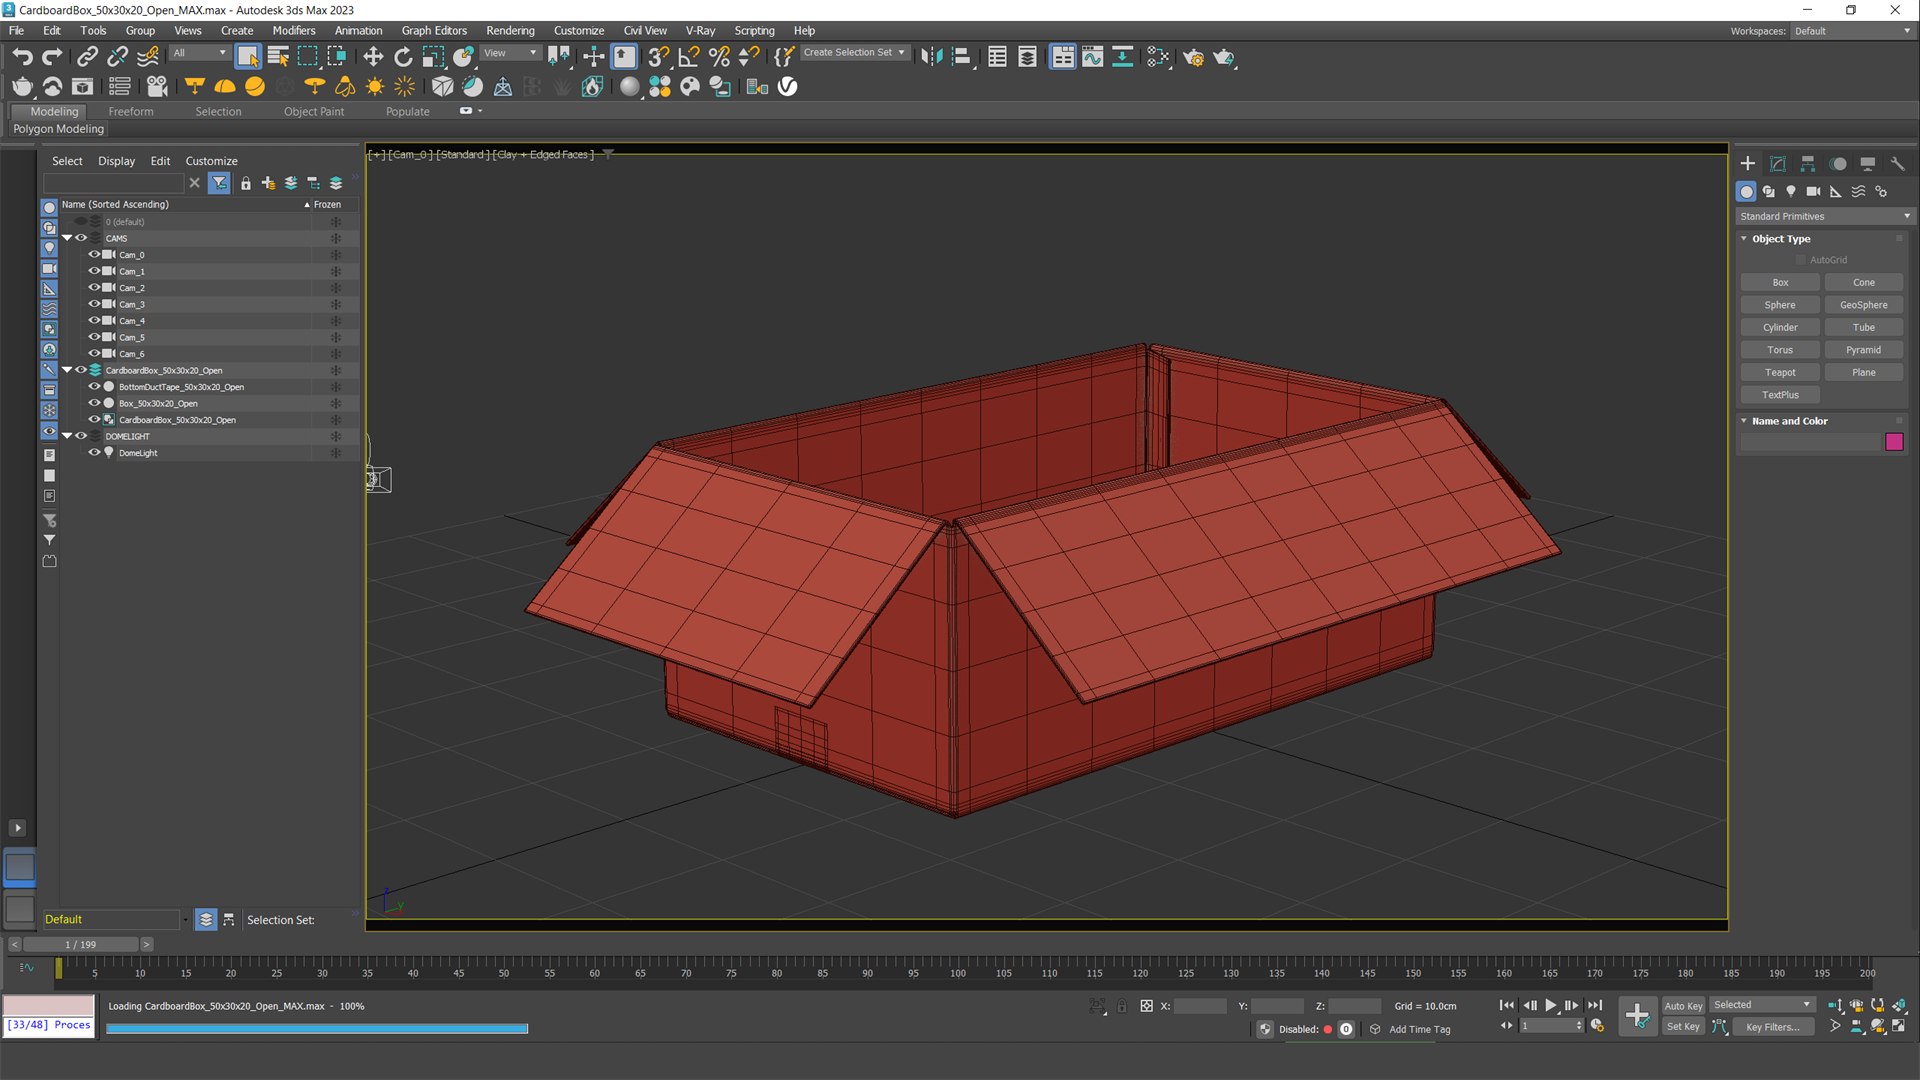The image size is (1920, 1080).
Task: Click the time slider 1/199 handle
Action: (x=81, y=944)
